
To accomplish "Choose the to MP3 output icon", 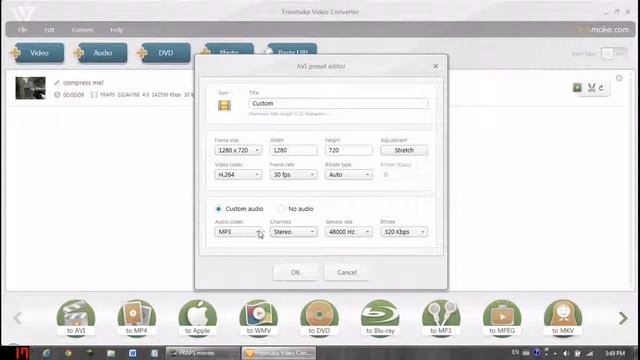I will 441,318.
